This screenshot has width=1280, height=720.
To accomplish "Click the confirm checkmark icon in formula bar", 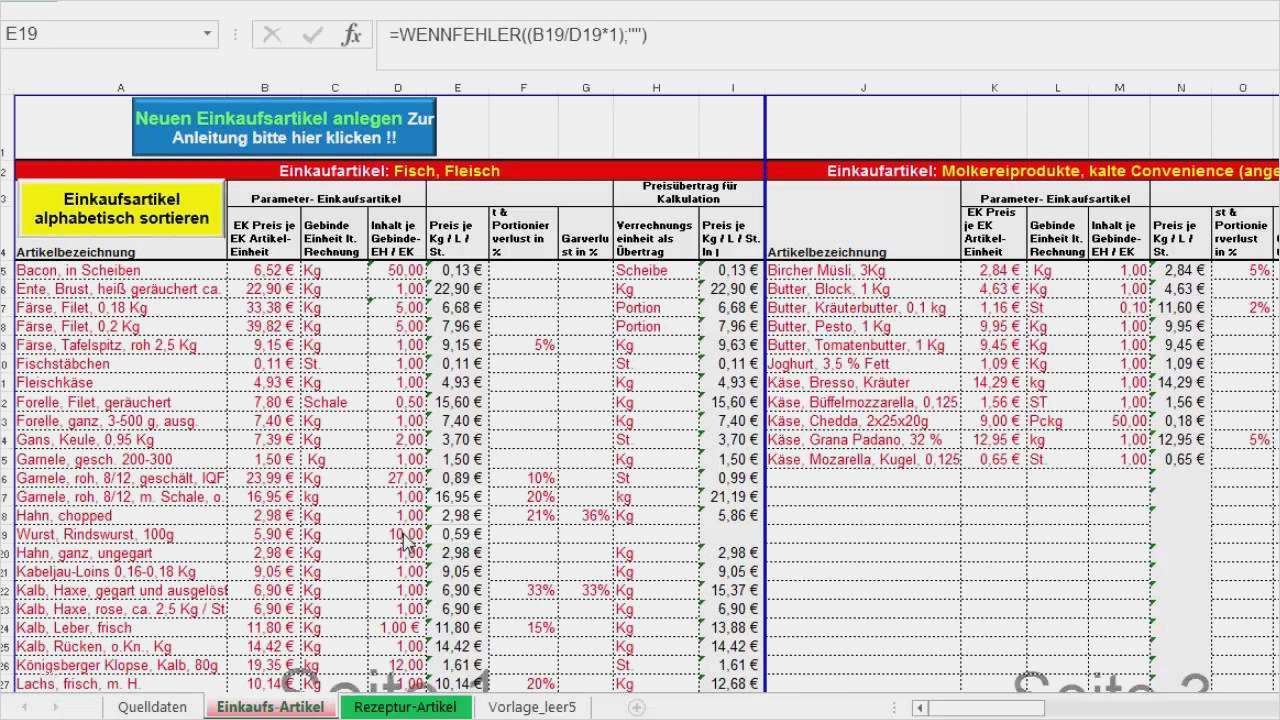I will point(312,35).
